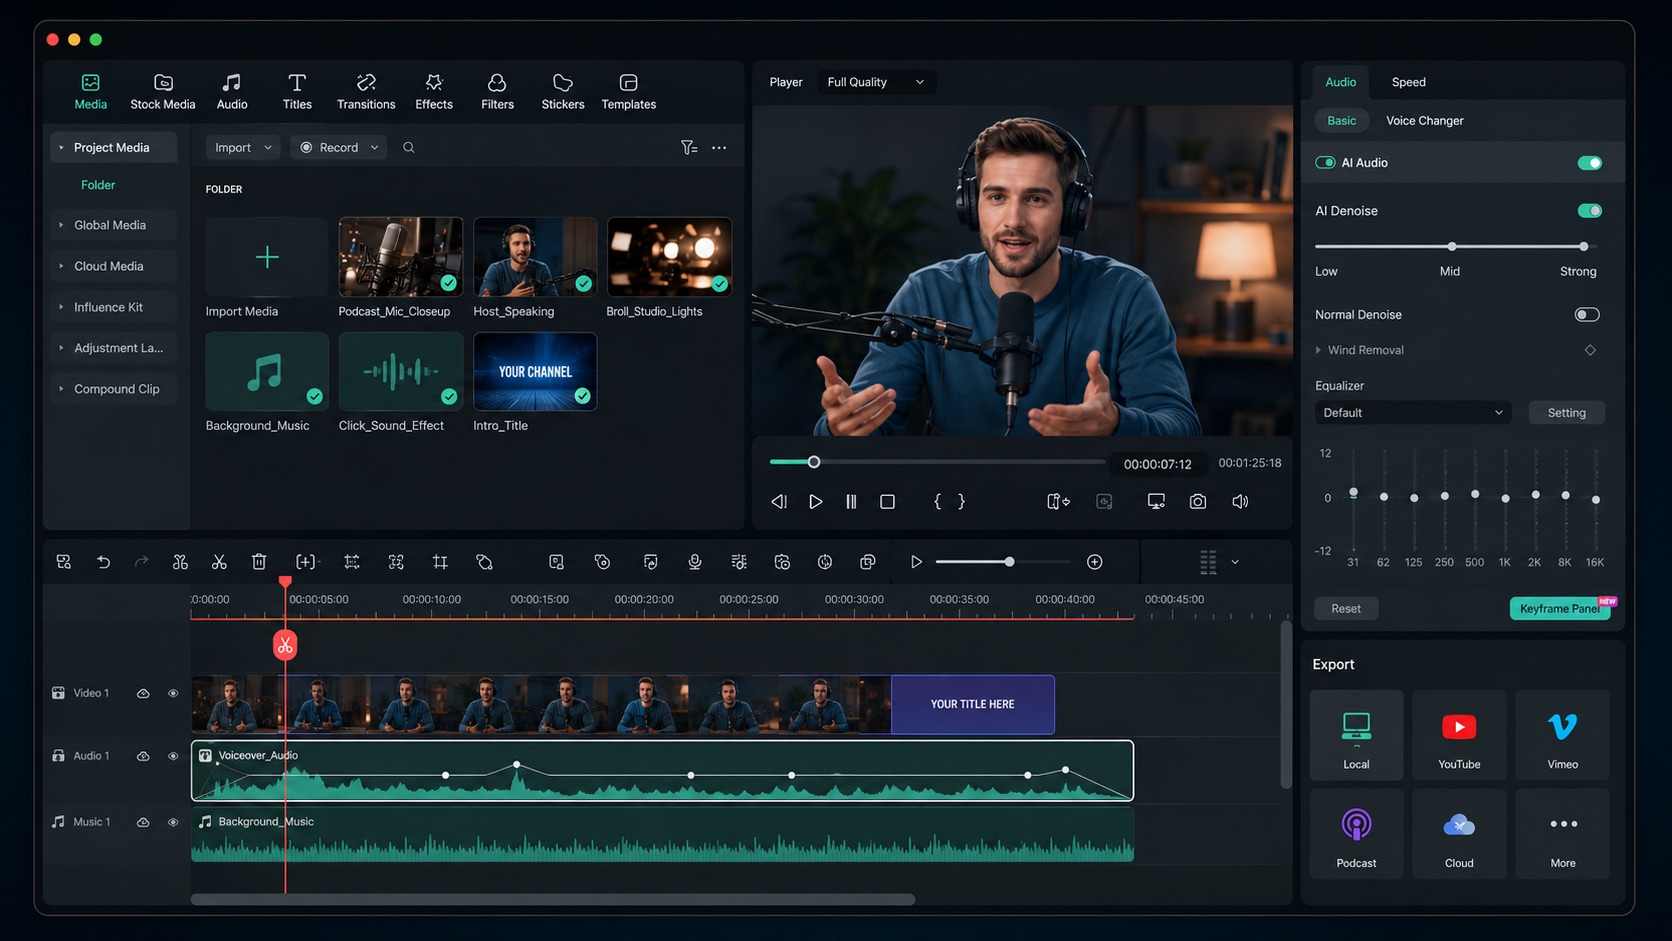Viewport: 1672px width, 941px height.
Task: Open More export options
Action: pyautogui.click(x=1562, y=834)
